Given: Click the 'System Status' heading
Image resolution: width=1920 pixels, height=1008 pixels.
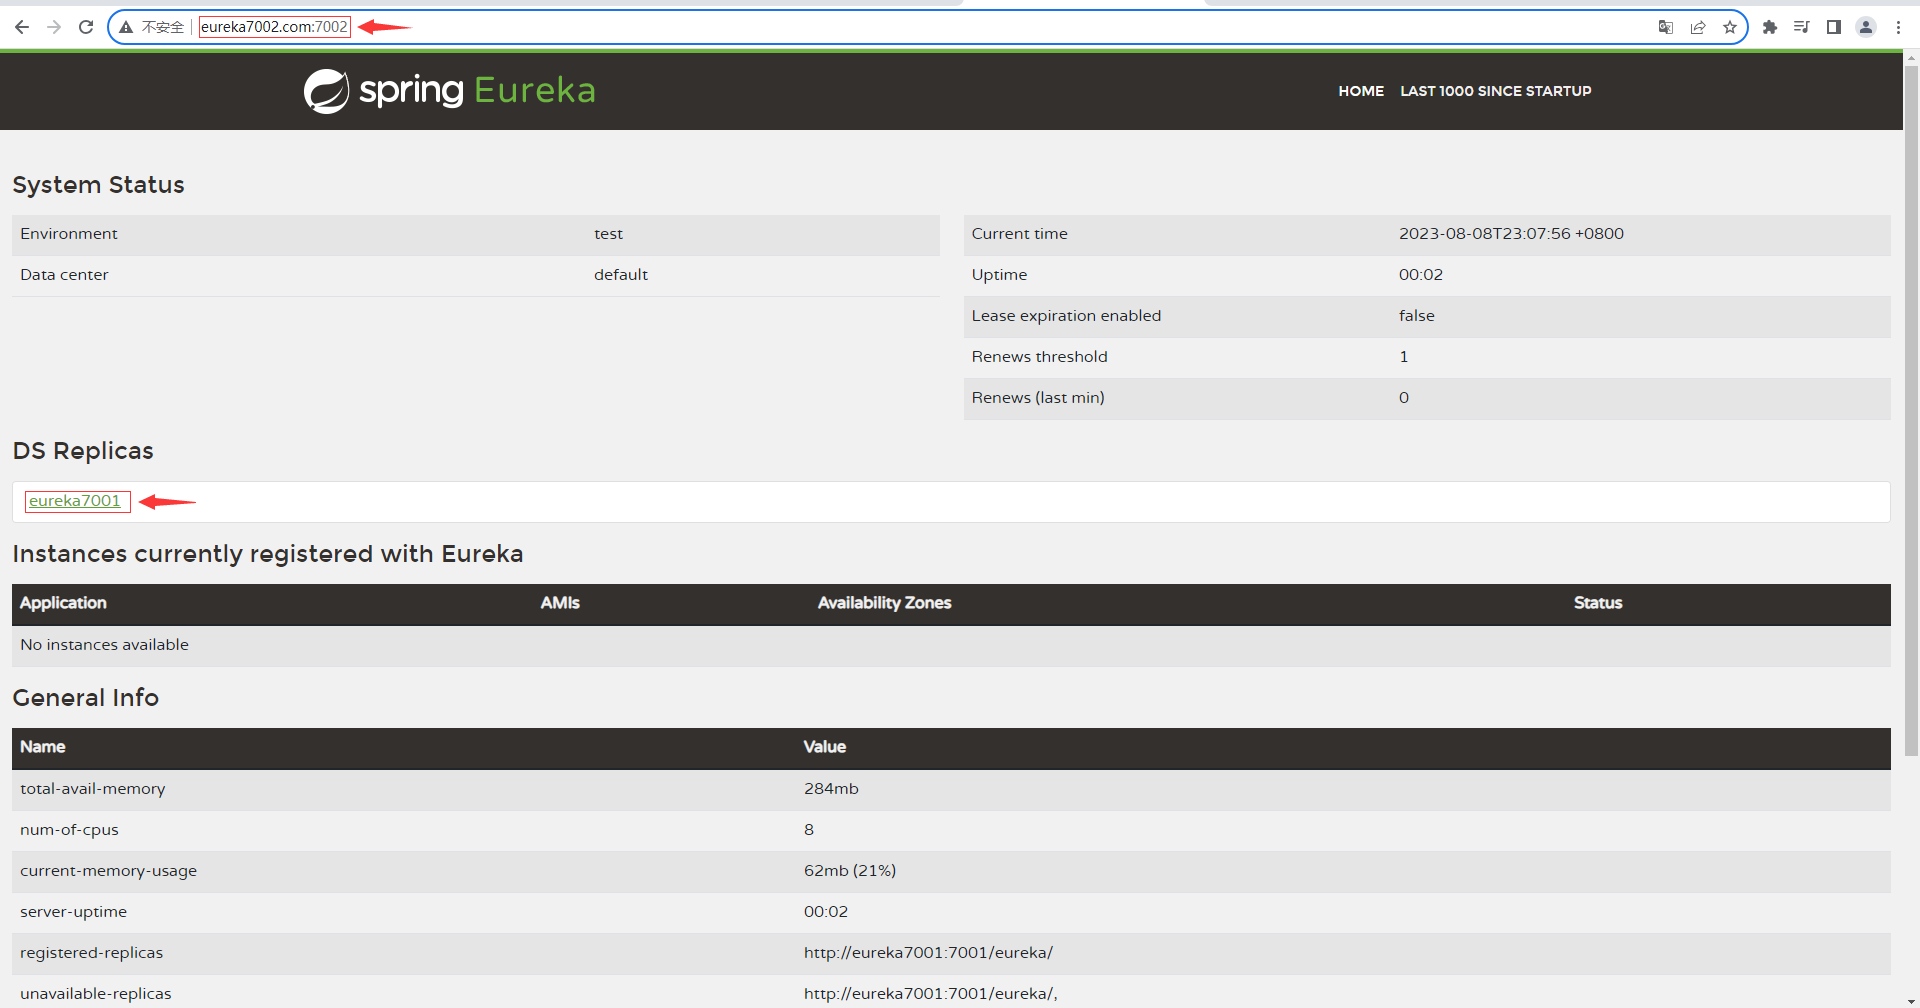Looking at the screenshot, I should coord(98,185).
